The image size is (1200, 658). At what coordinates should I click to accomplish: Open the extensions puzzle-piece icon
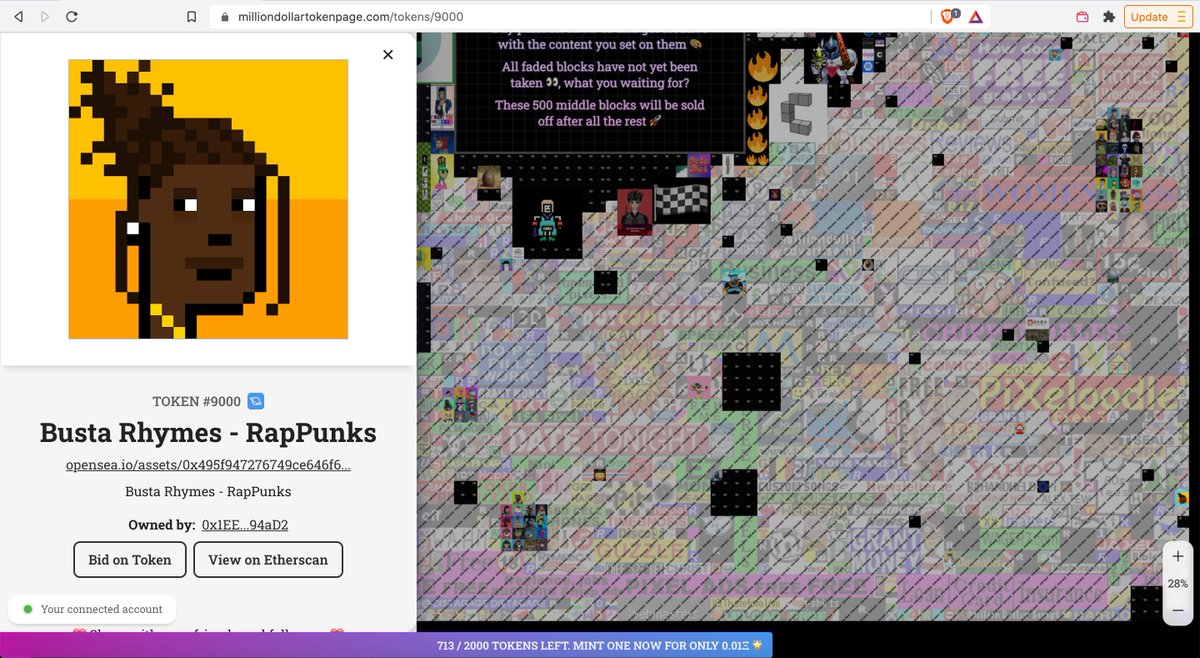point(1108,17)
